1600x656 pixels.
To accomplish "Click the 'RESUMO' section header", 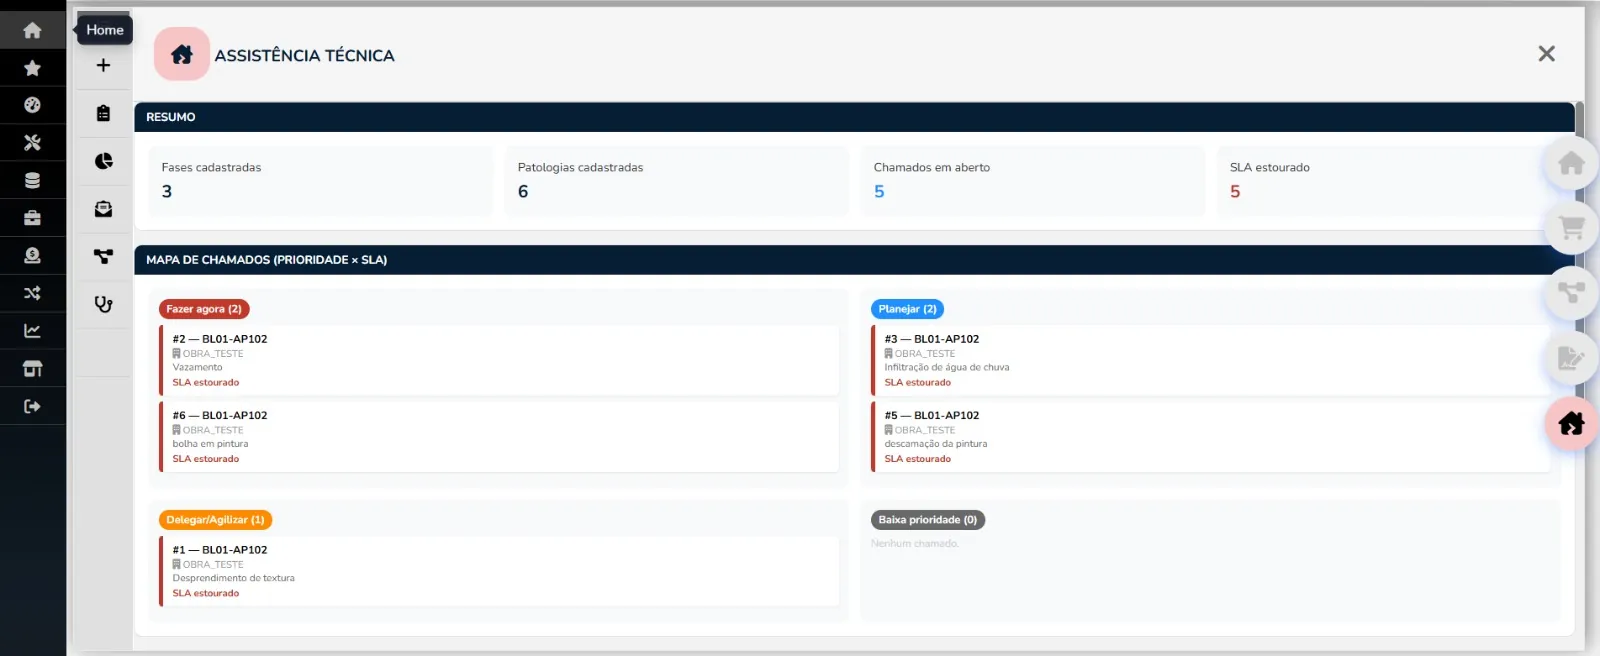I will pyautogui.click(x=855, y=117).
